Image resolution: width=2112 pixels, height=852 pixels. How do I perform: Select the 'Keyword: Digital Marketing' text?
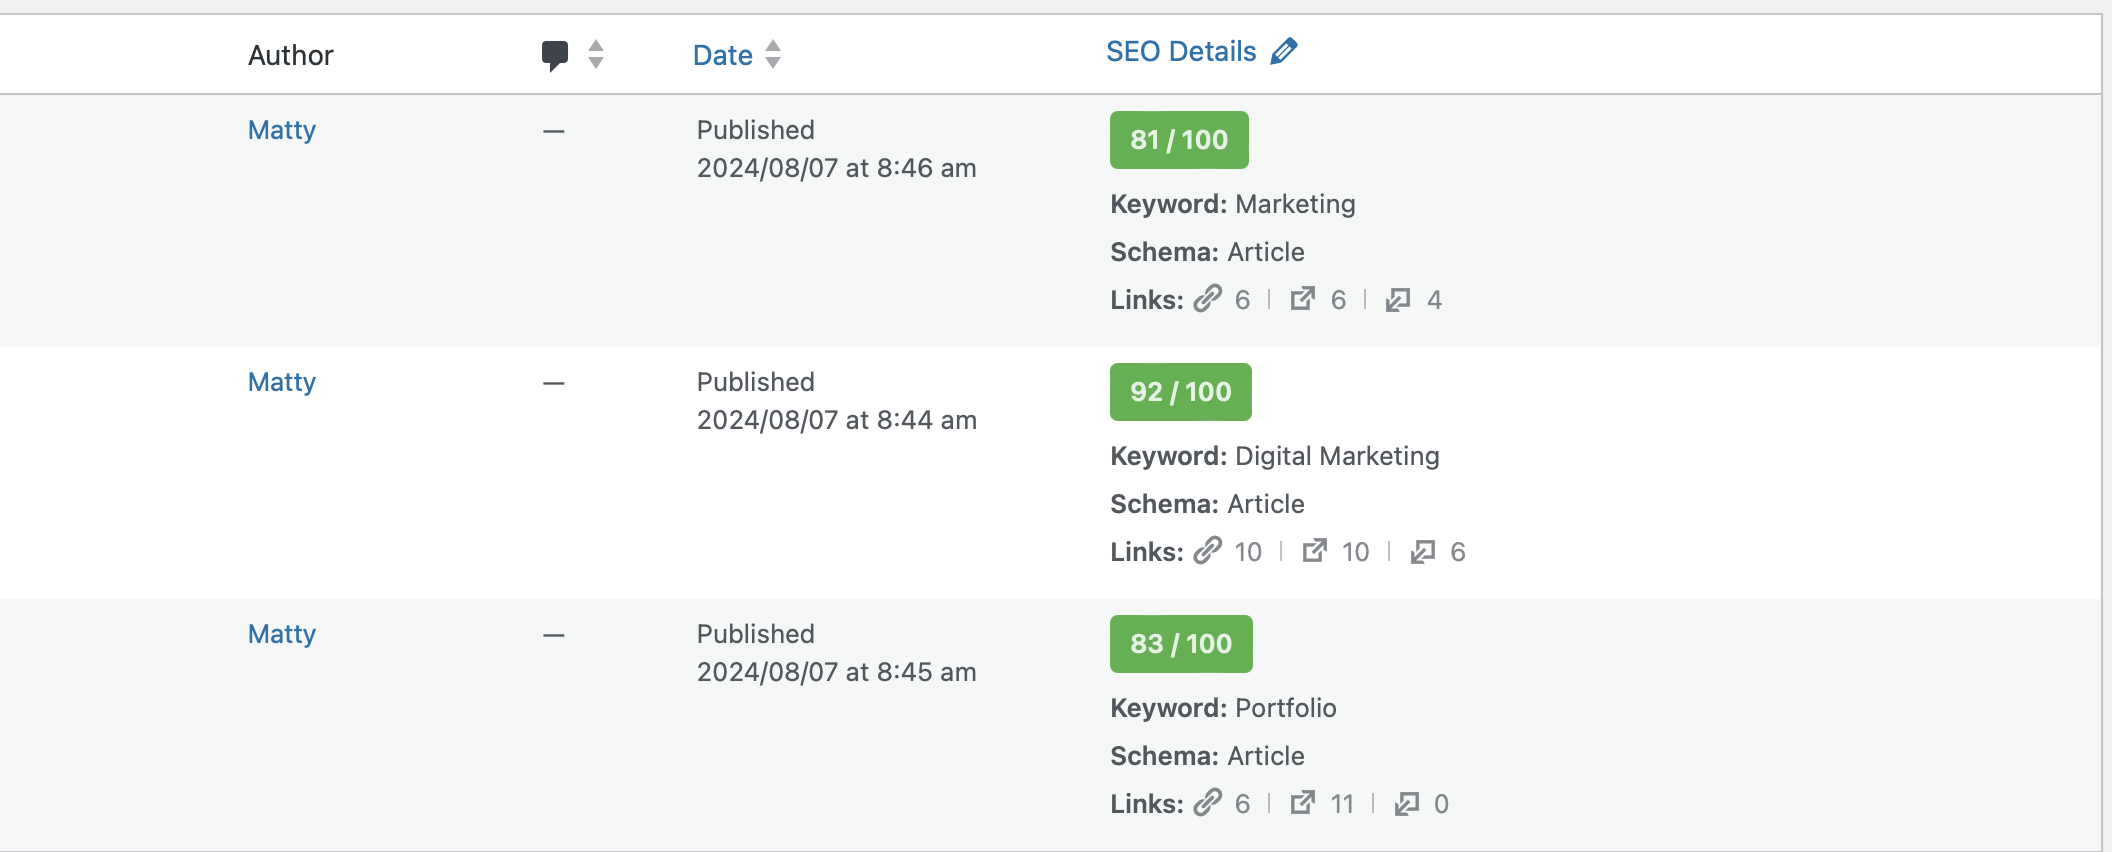click(x=1275, y=456)
